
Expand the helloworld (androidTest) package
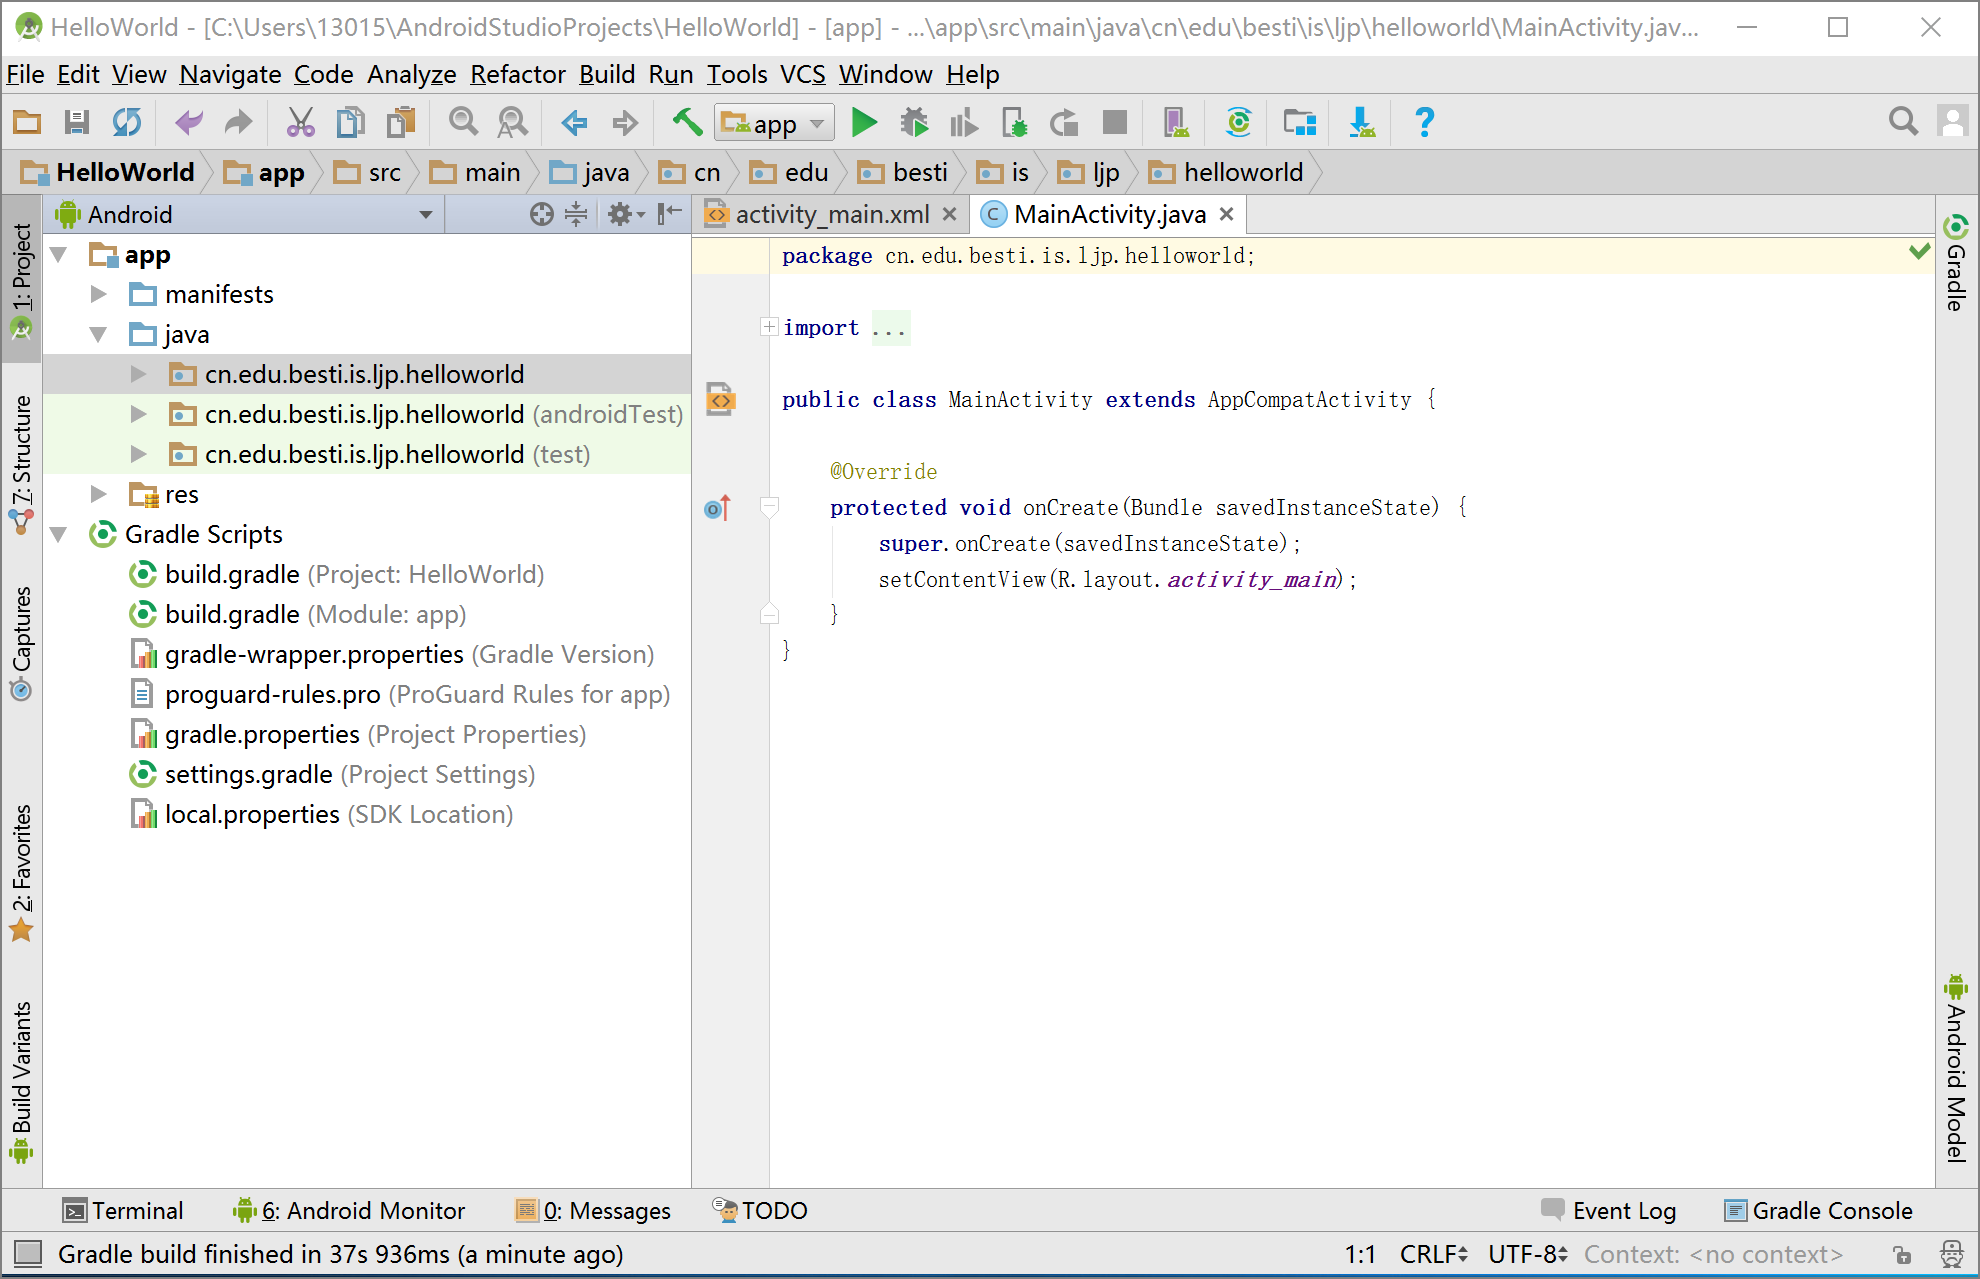pyautogui.click(x=138, y=414)
